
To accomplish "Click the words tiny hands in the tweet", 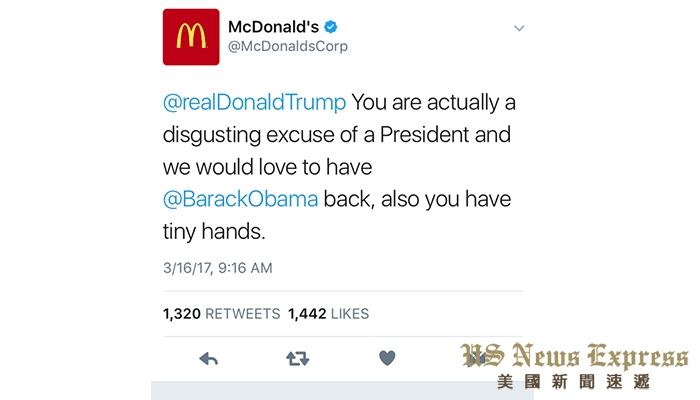I will click(x=214, y=231).
